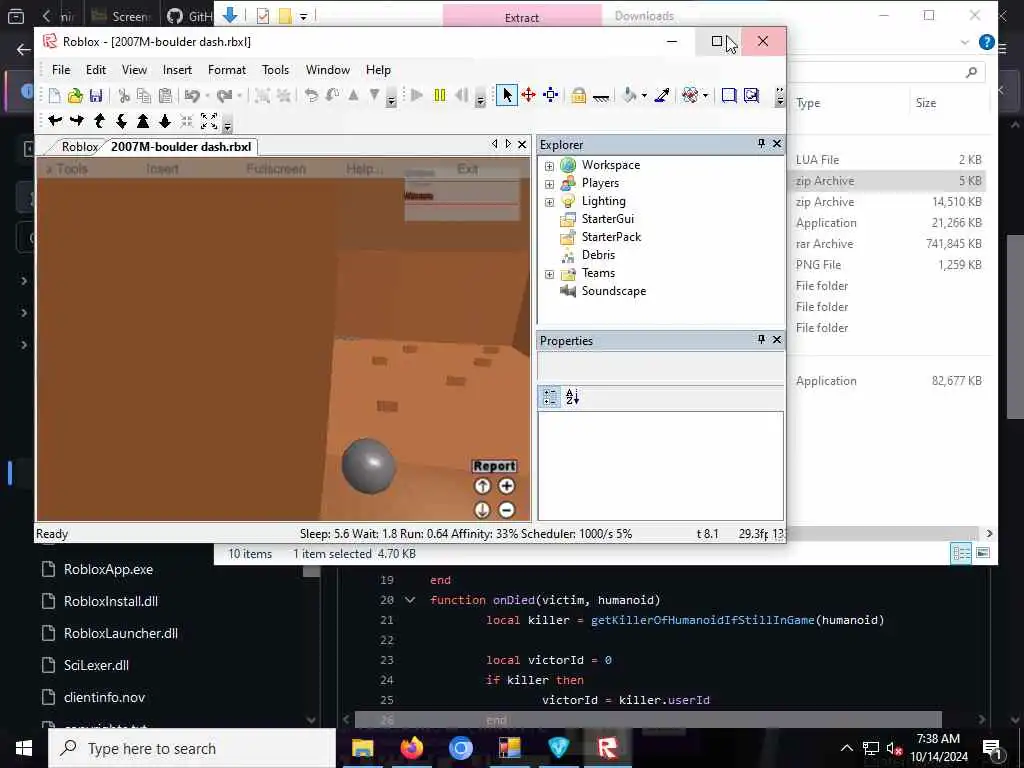1024x768 pixels.
Task: Save the place with the floppy icon
Action: (x=96, y=96)
